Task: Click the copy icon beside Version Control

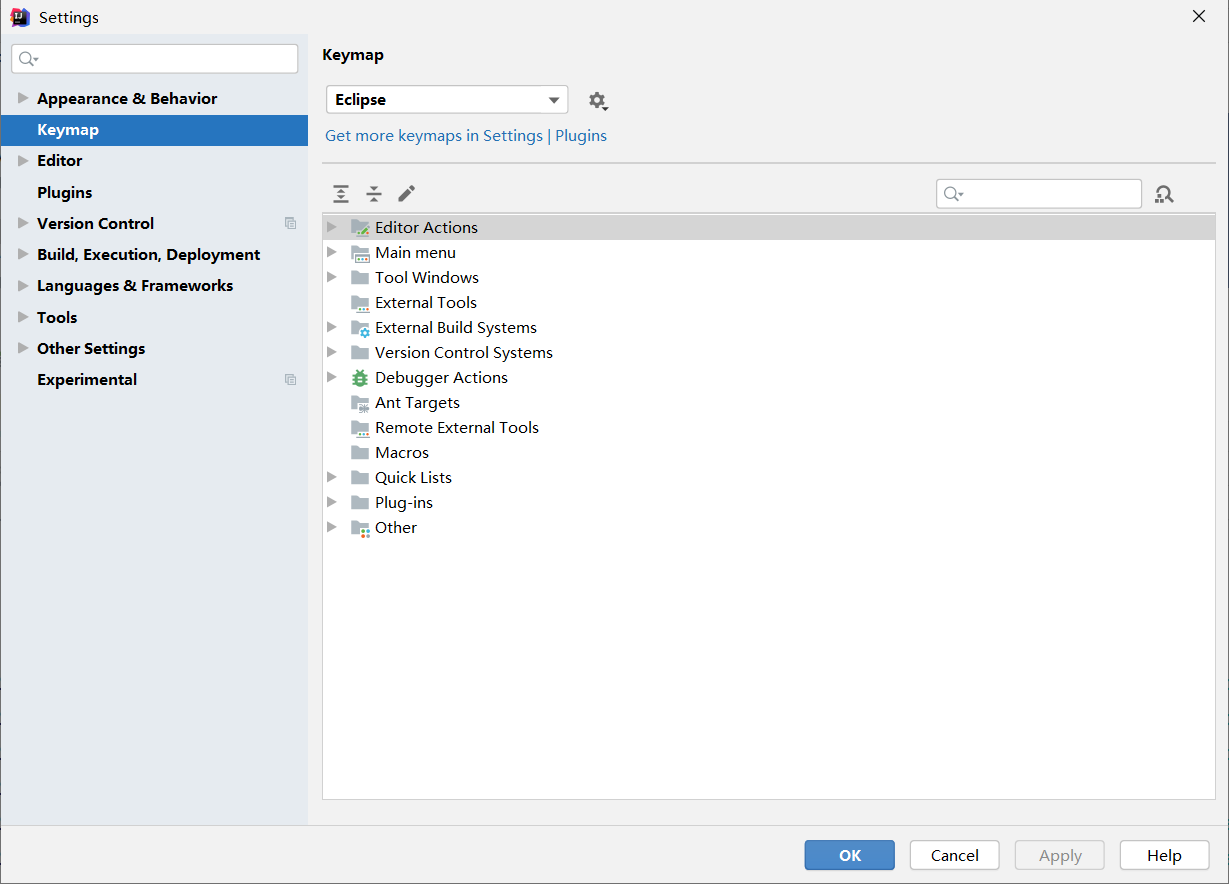Action: 290,224
